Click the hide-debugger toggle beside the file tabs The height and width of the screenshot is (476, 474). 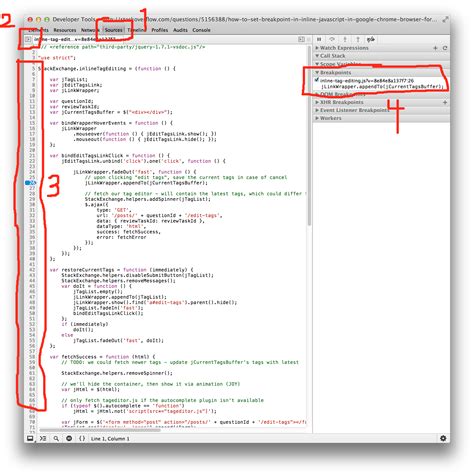(x=301, y=39)
